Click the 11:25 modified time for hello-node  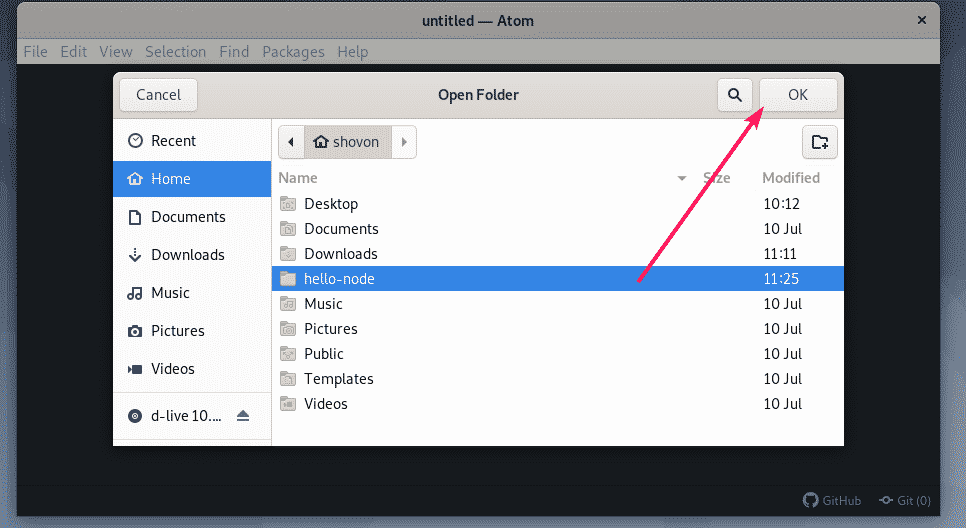click(781, 278)
